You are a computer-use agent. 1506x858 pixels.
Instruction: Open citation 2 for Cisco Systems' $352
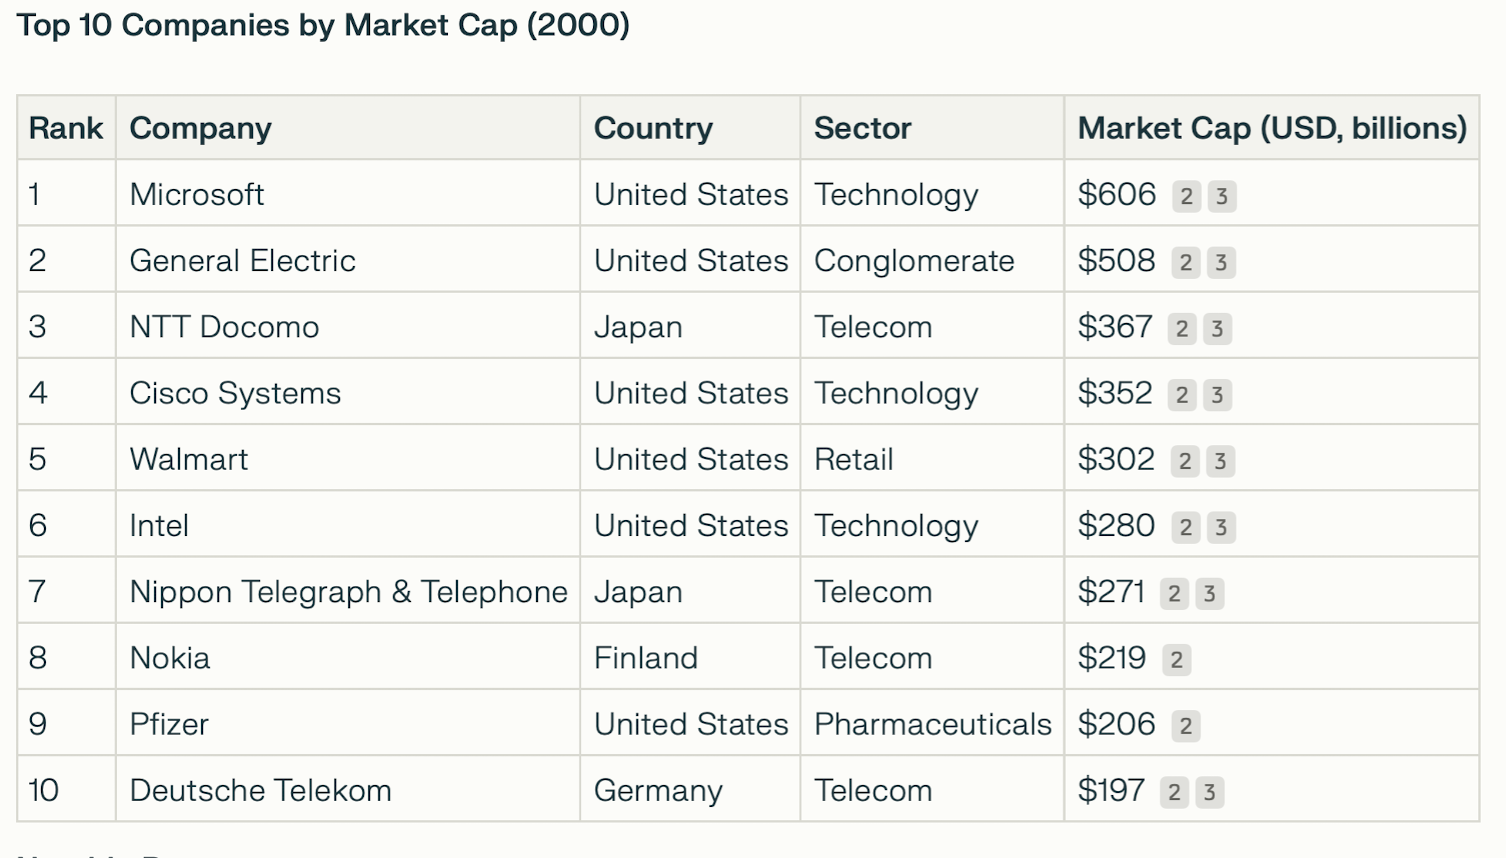1182,395
